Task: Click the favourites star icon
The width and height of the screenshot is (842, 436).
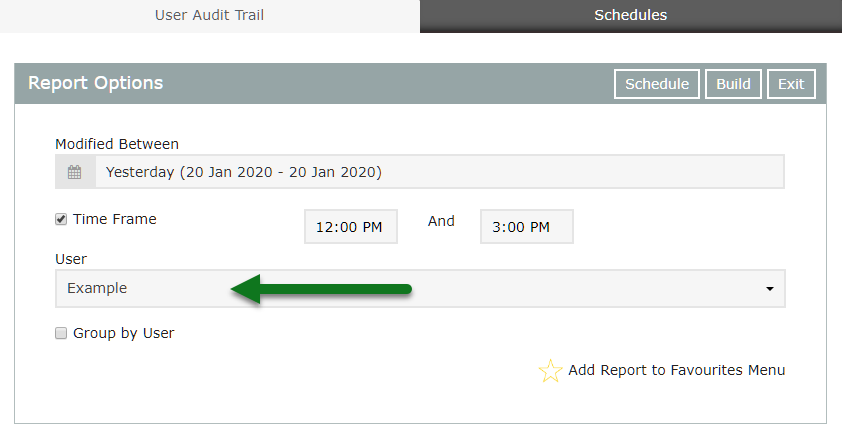Action: 550,371
